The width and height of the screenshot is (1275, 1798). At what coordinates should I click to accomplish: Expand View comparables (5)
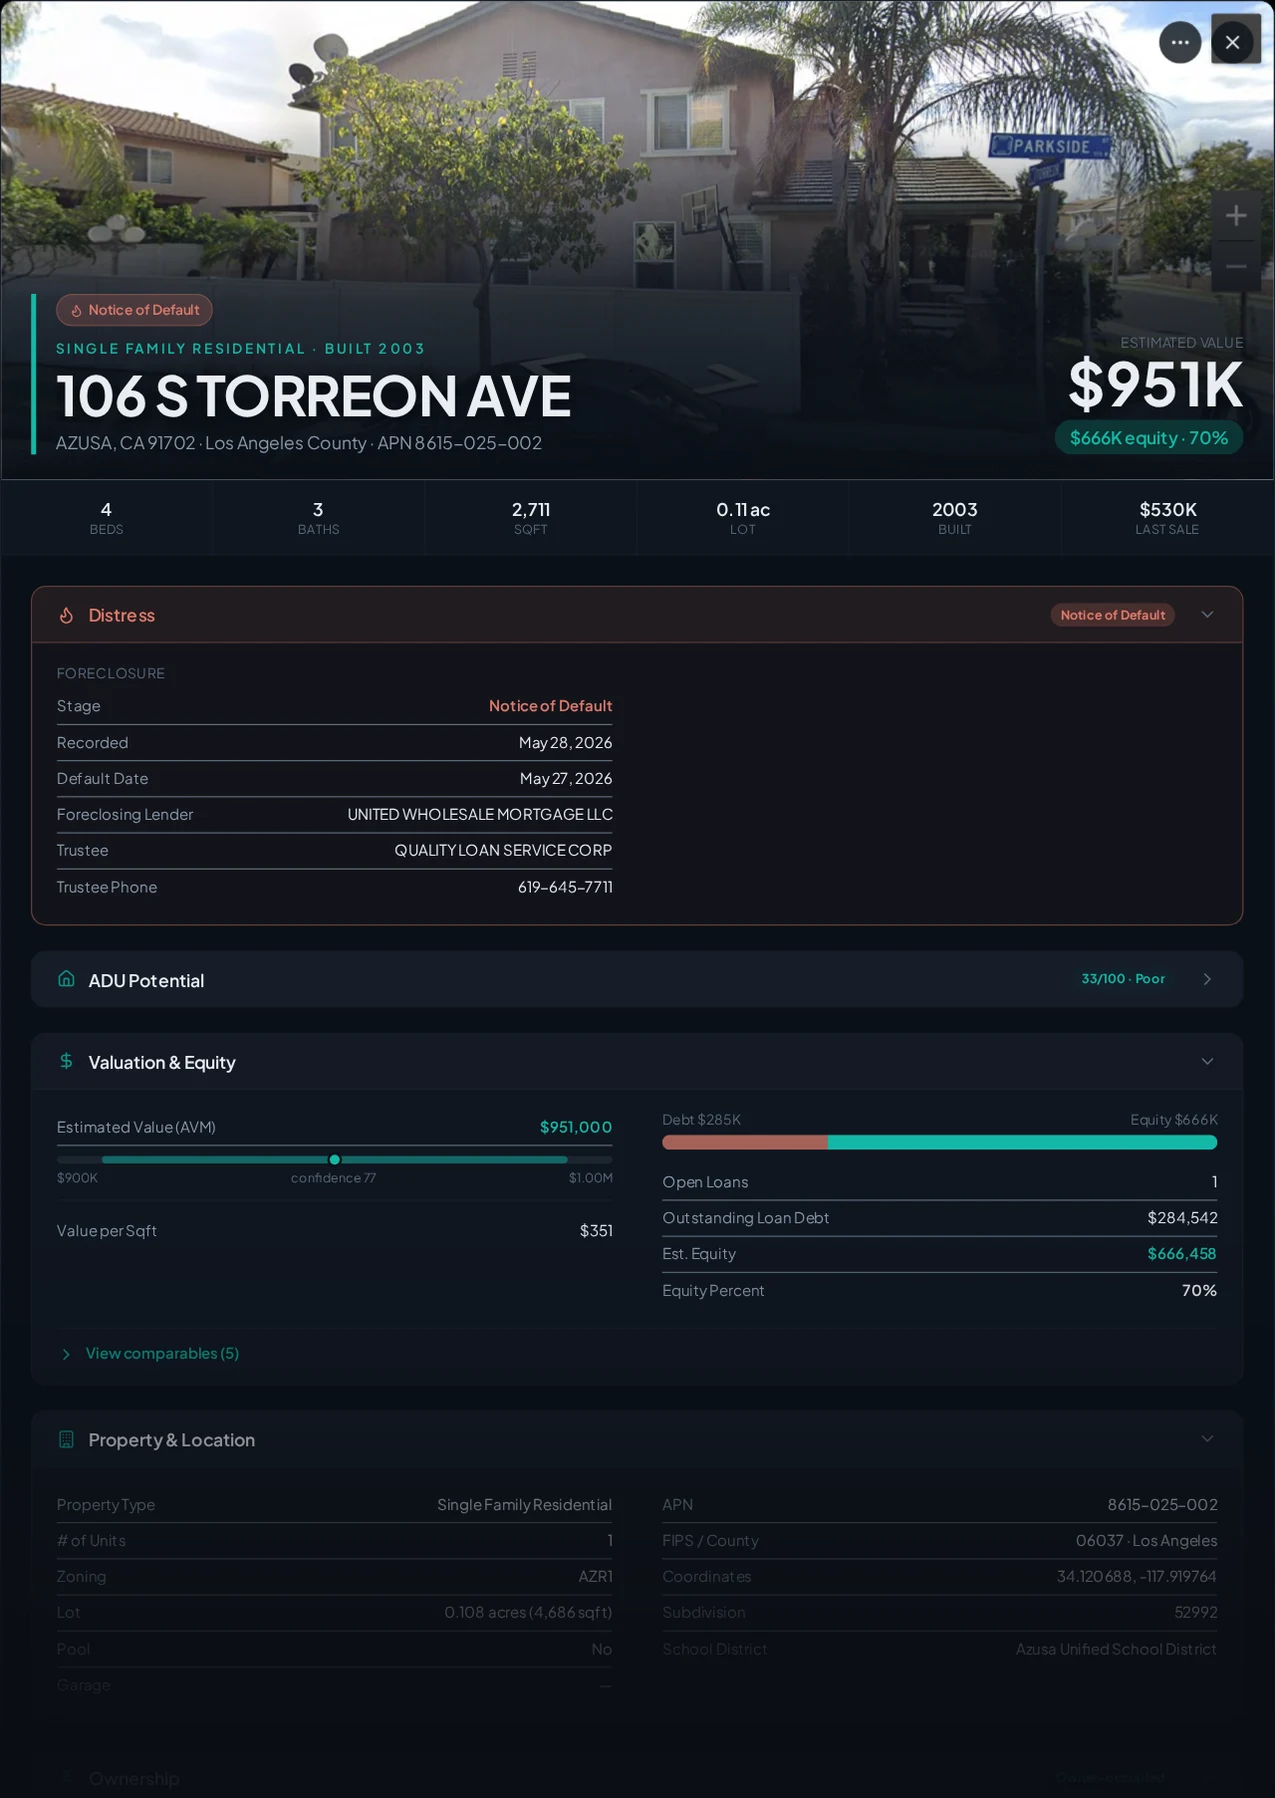point(150,1353)
